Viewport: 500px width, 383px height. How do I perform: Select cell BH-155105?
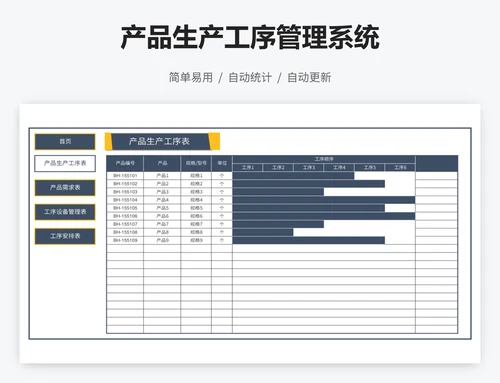pyautogui.click(x=125, y=208)
